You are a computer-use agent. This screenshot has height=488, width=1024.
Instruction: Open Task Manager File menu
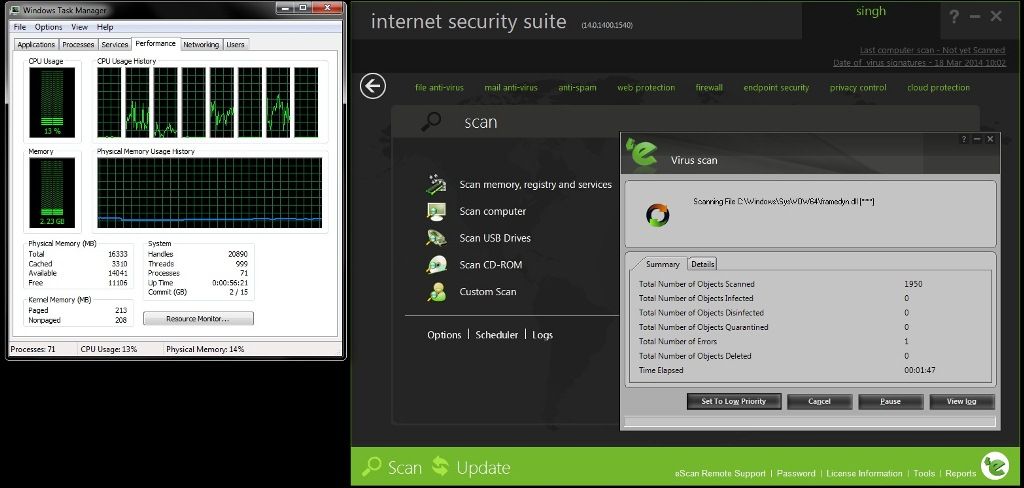[20, 27]
